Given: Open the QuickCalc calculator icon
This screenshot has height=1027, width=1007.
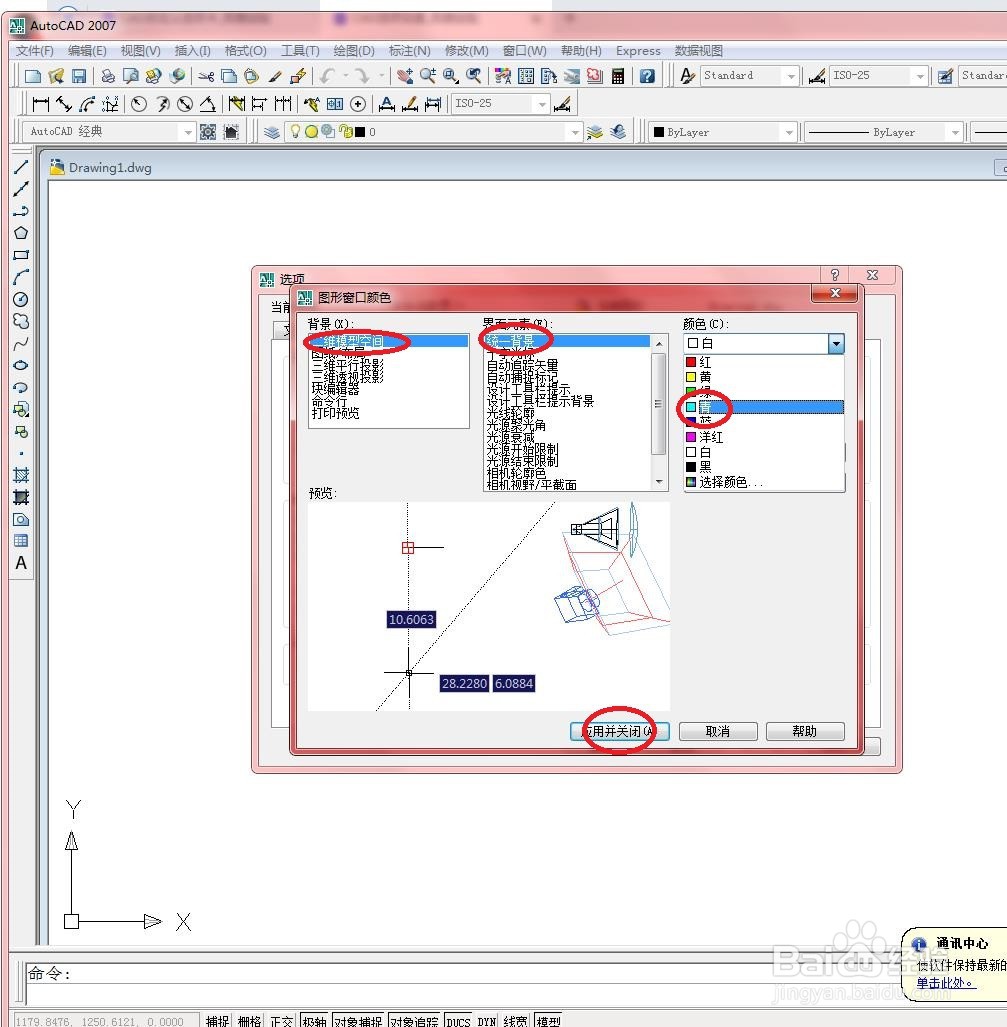Looking at the screenshot, I should tap(618, 76).
